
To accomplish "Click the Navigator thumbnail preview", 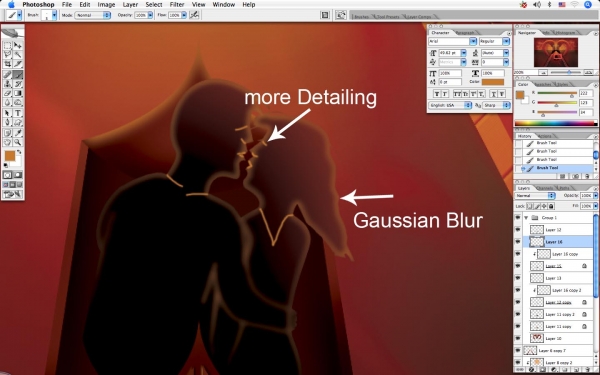I will point(556,53).
